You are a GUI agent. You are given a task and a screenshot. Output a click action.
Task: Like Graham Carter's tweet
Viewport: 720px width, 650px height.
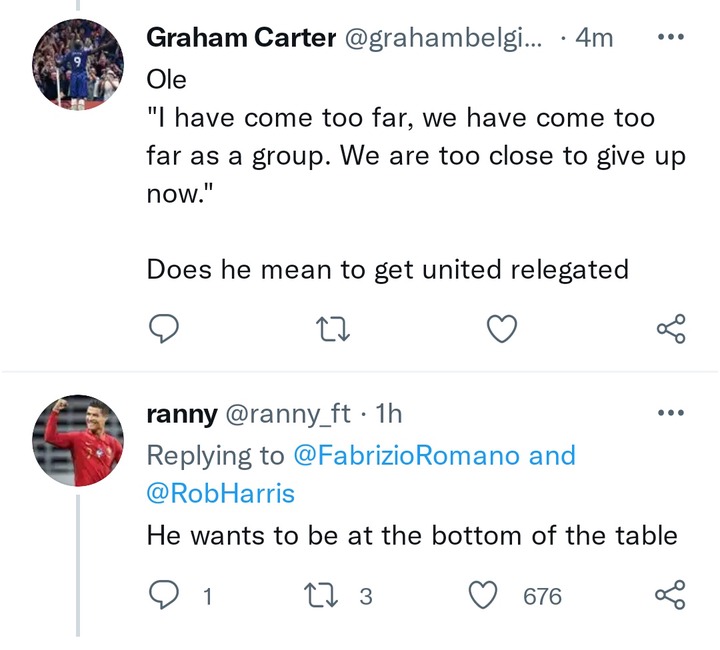[x=502, y=329]
